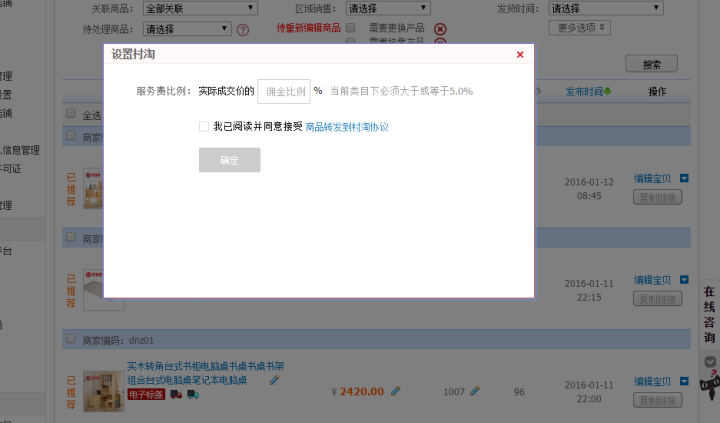Click the red remove icon beside 需要更换产品
Viewport: 720px width, 423px height.
point(440,30)
